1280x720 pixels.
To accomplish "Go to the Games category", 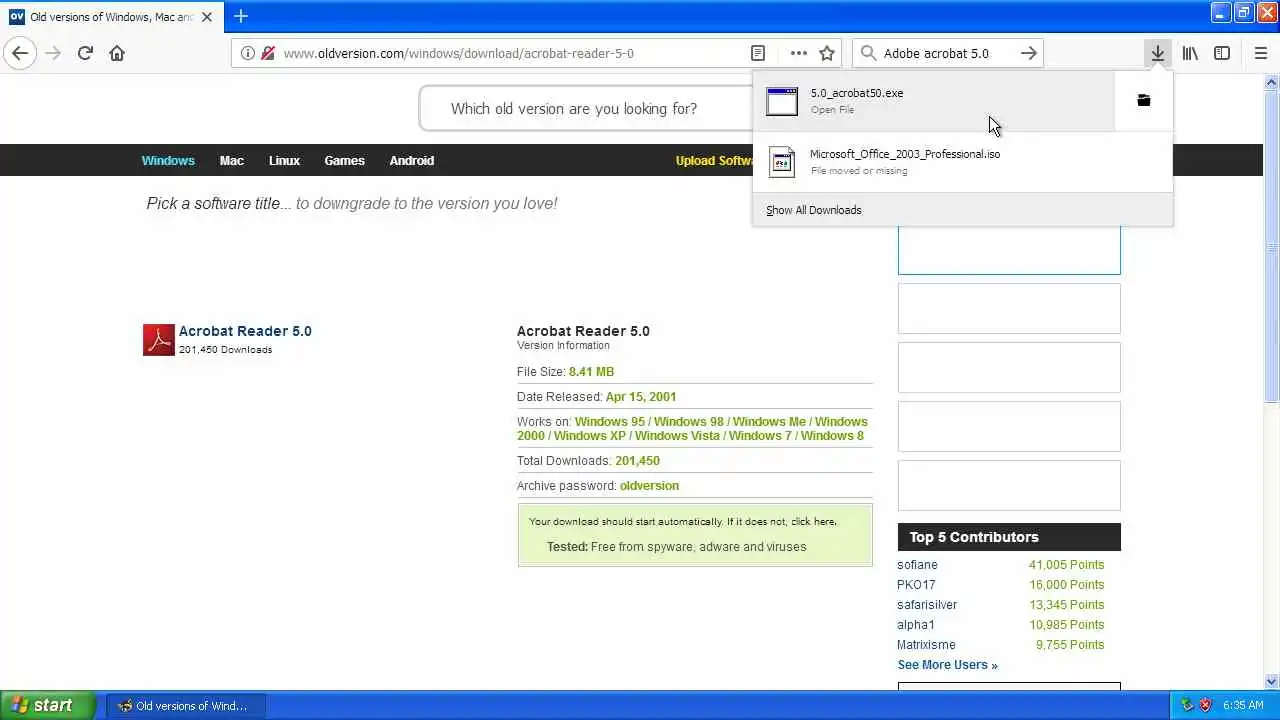I will 344,160.
